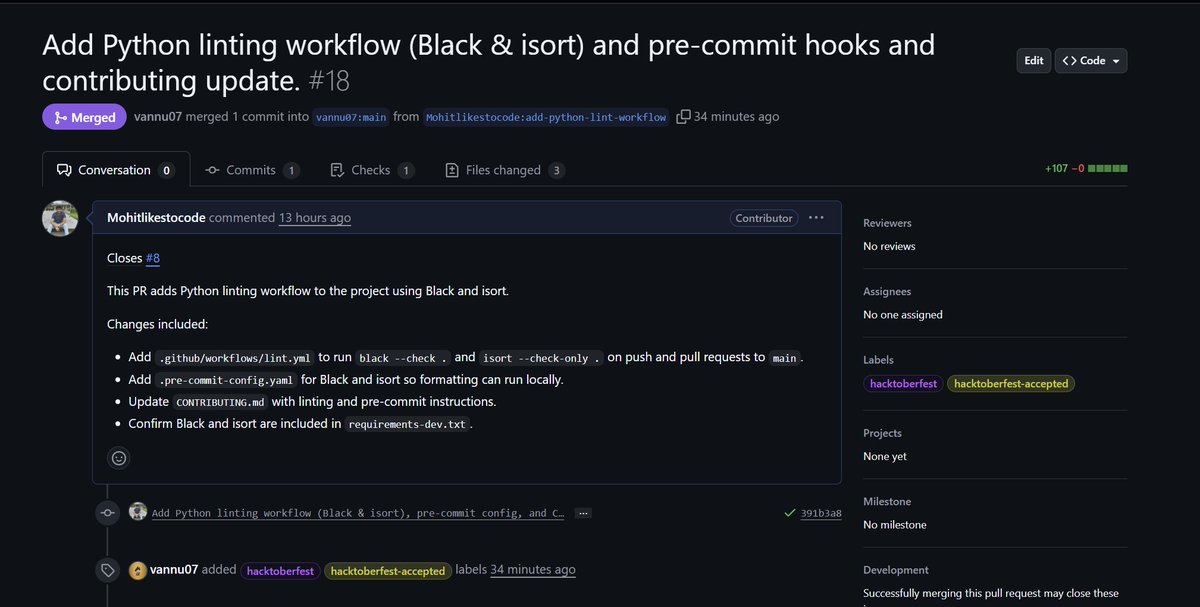This screenshot has width=1200, height=607.
Task: Click the green check status icon
Action: (x=790, y=513)
